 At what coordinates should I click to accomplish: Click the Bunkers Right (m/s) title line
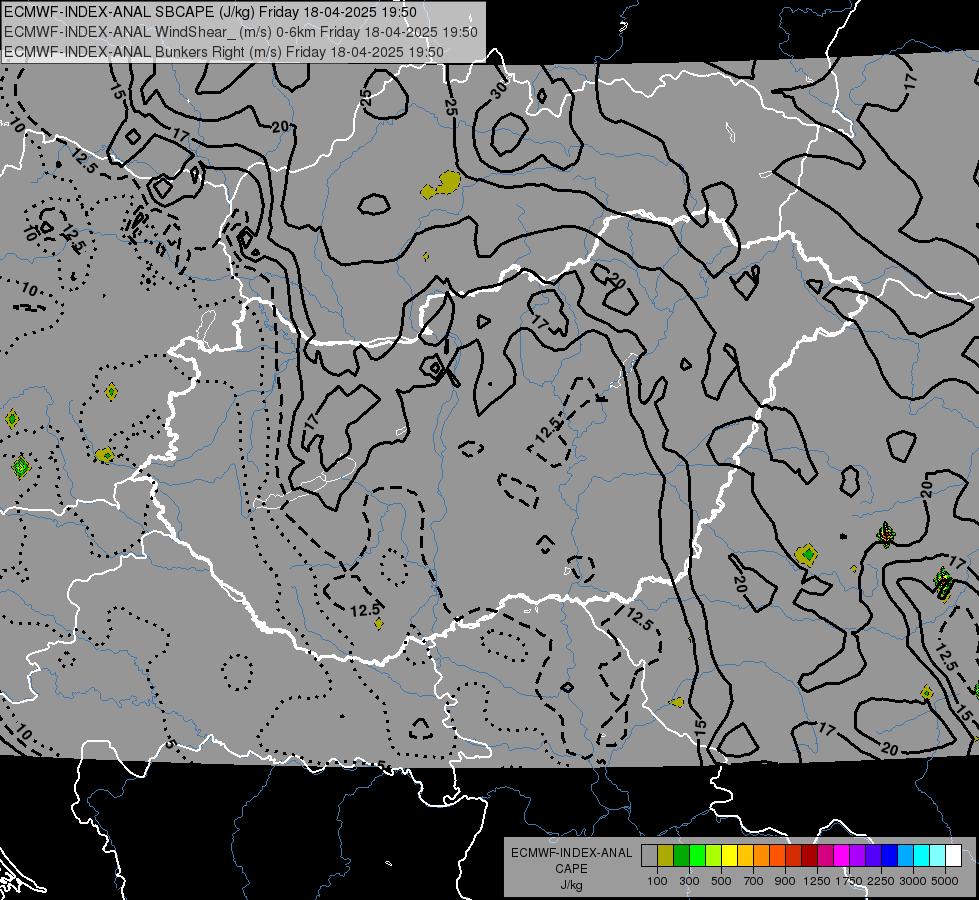point(224,52)
